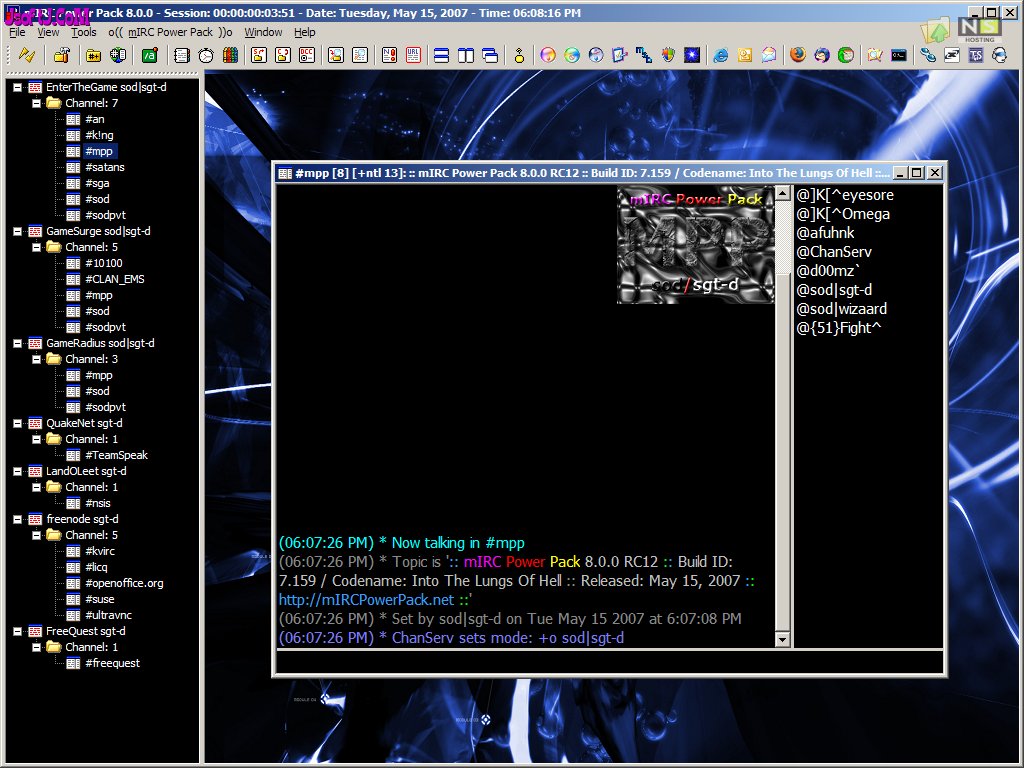Screen dimensions: 1024x768
Task: Open the channels folder (#+) toolbar icon
Action: click(x=93, y=56)
